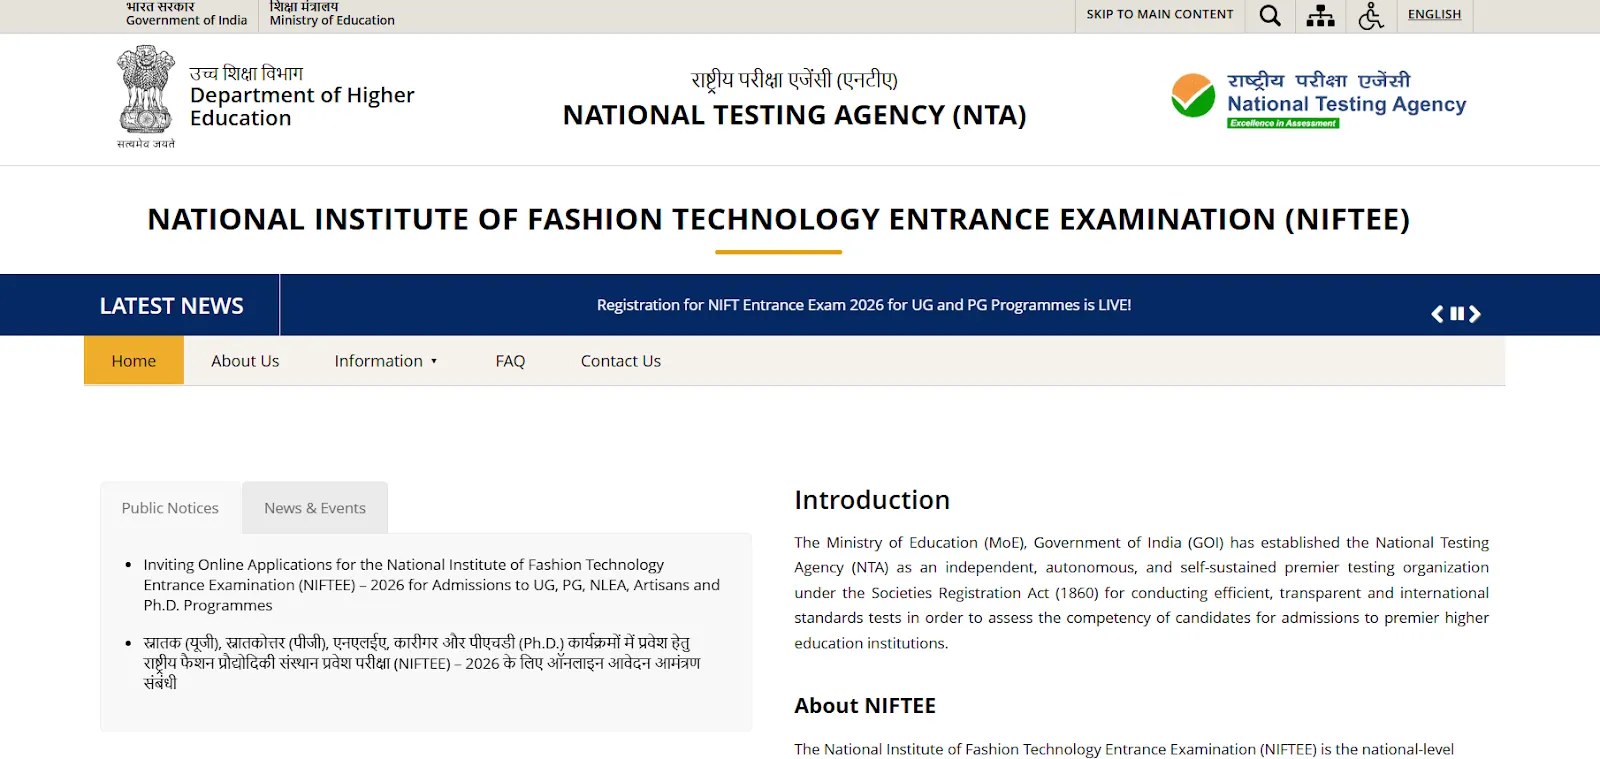Viewport: 1600px width, 759px height.
Task: Go to previous news item arrow
Action: 1437,314
